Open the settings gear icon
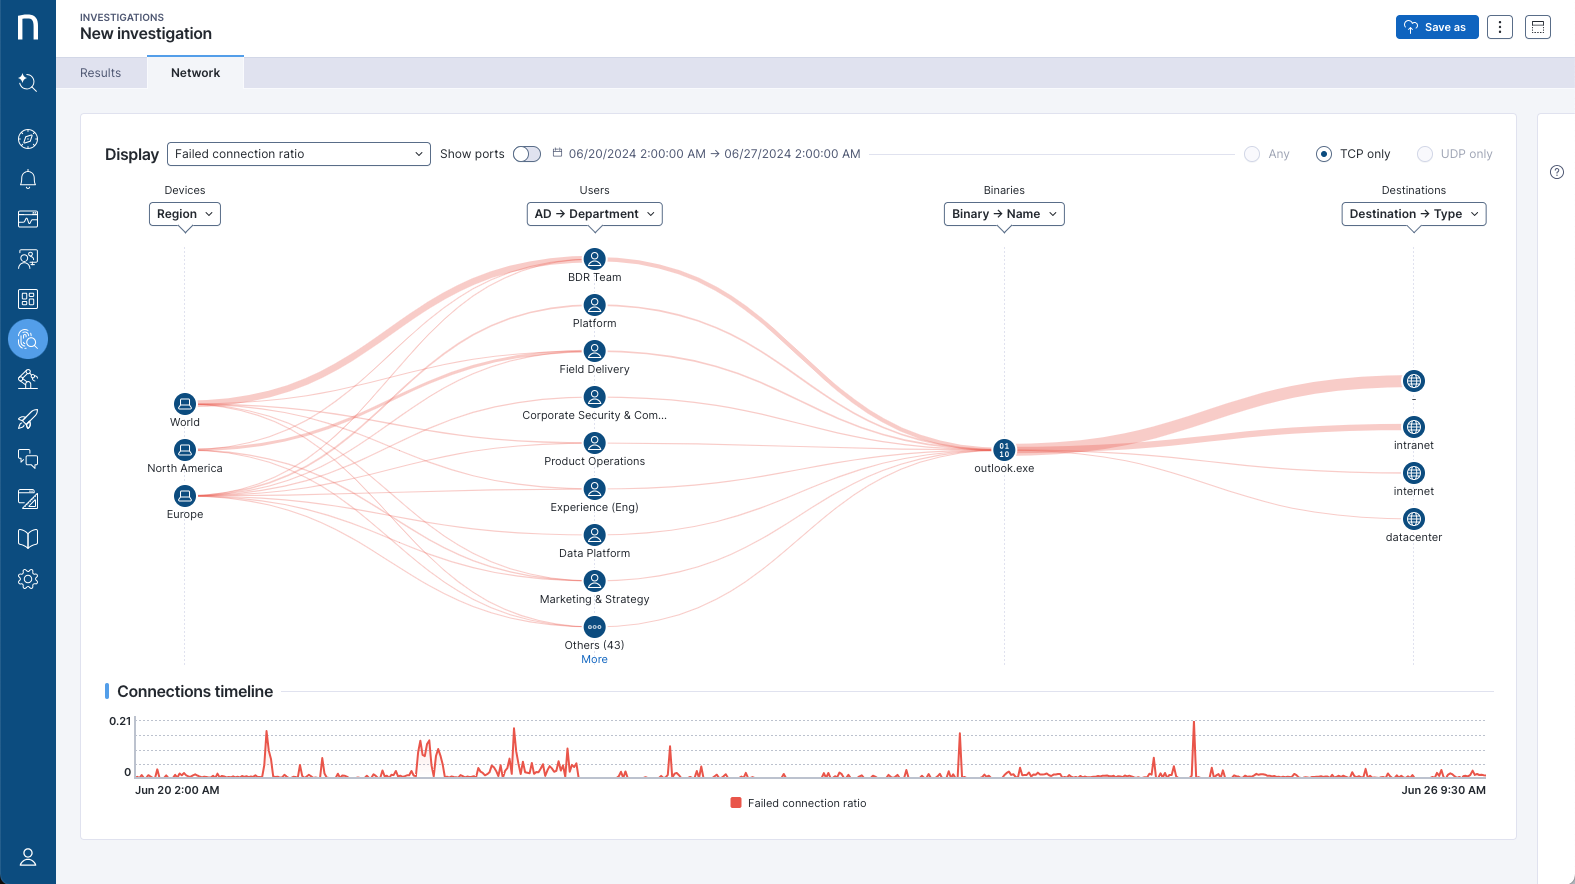The width and height of the screenshot is (1575, 884). tap(28, 579)
